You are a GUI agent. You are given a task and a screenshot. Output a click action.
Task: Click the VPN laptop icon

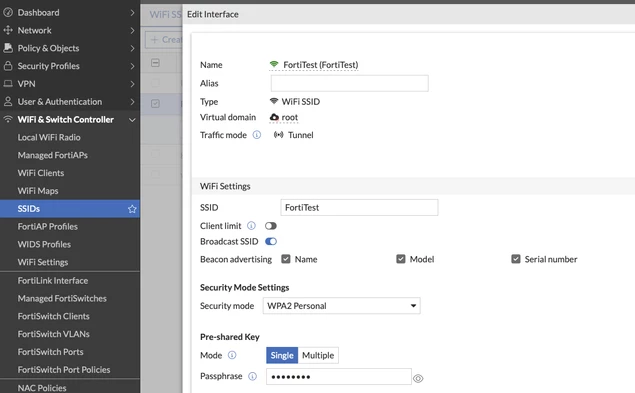[8, 83]
